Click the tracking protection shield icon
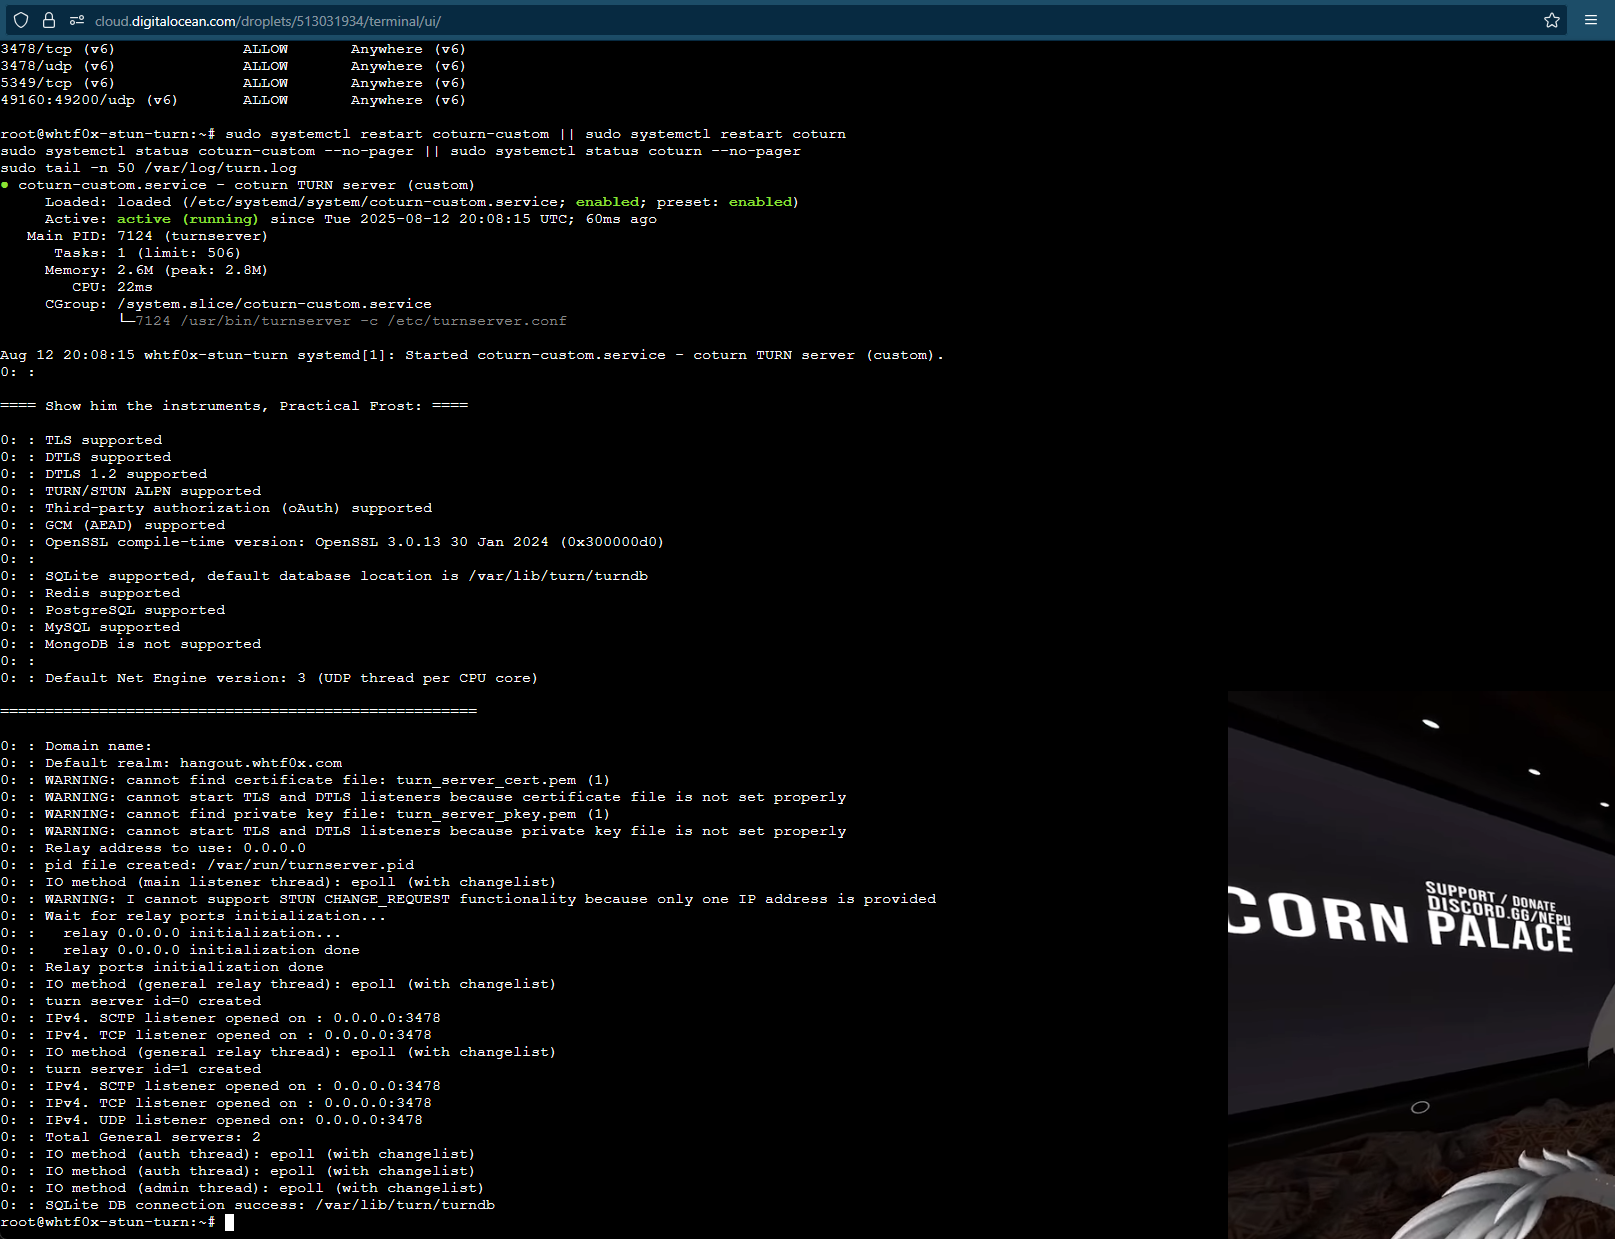This screenshot has width=1615, height=1239. [x=21, y=20]
